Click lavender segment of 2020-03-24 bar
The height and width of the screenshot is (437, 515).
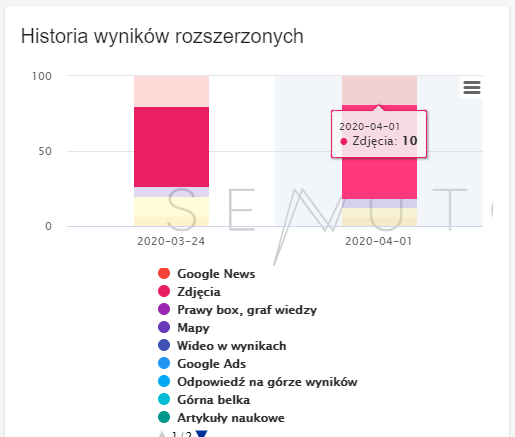(x=171, y=192)
